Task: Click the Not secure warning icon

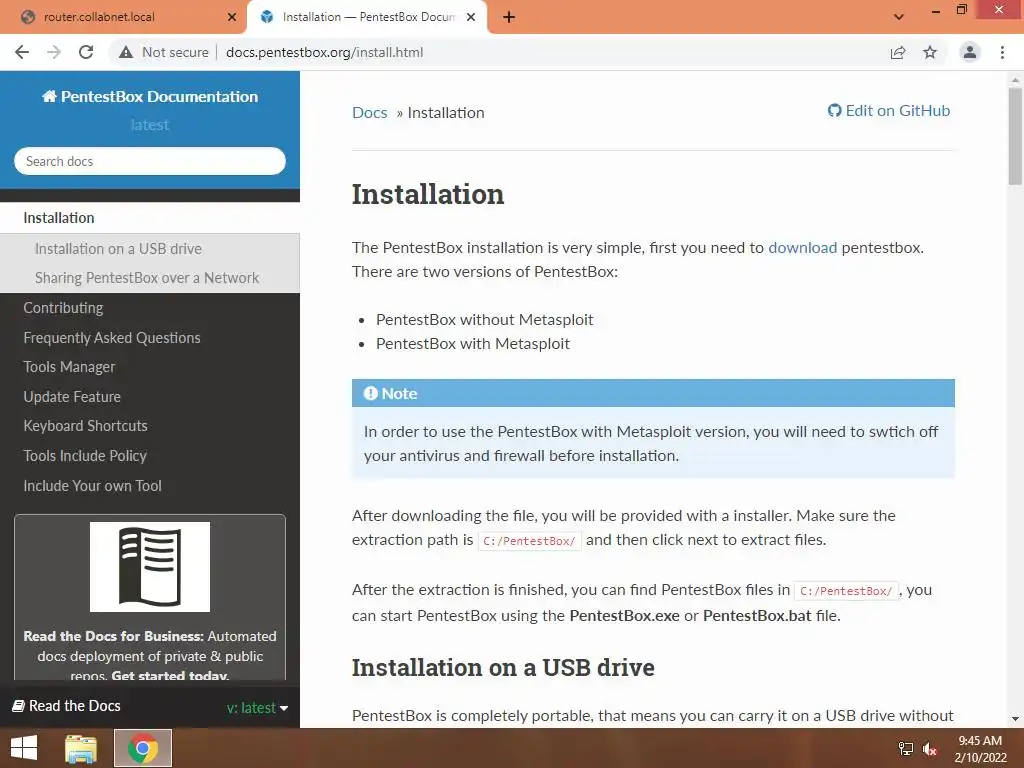Action: pyautogui.click(x=126, y=52)
